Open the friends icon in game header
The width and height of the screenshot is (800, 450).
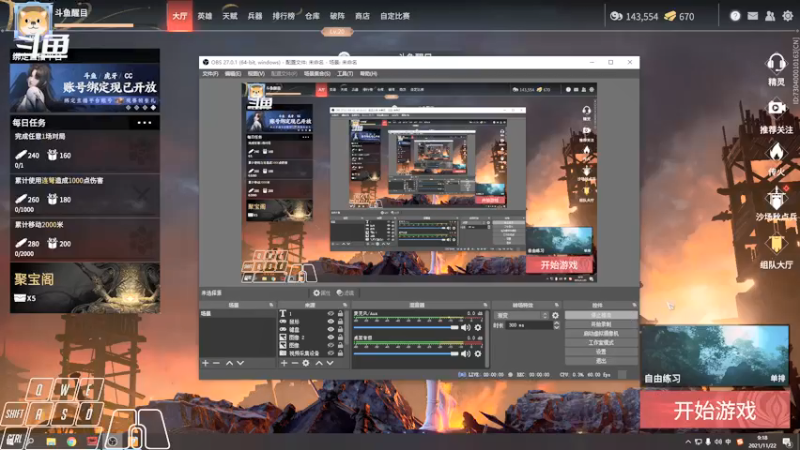click(770, 16)
